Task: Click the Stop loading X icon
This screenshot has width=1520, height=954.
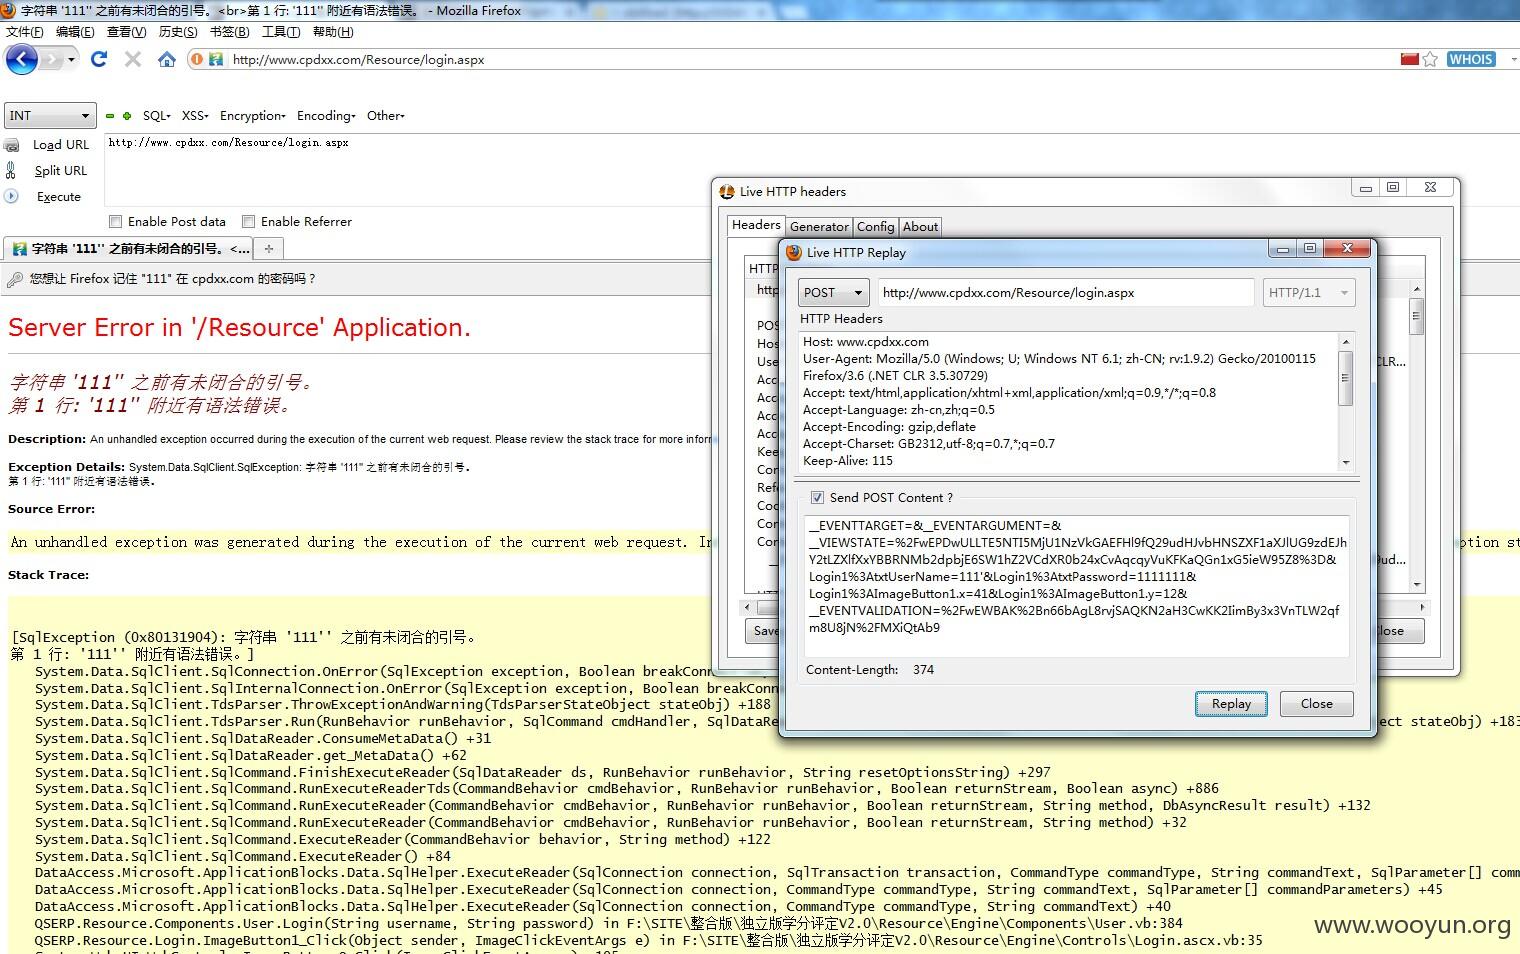Action: click(133, 60)
